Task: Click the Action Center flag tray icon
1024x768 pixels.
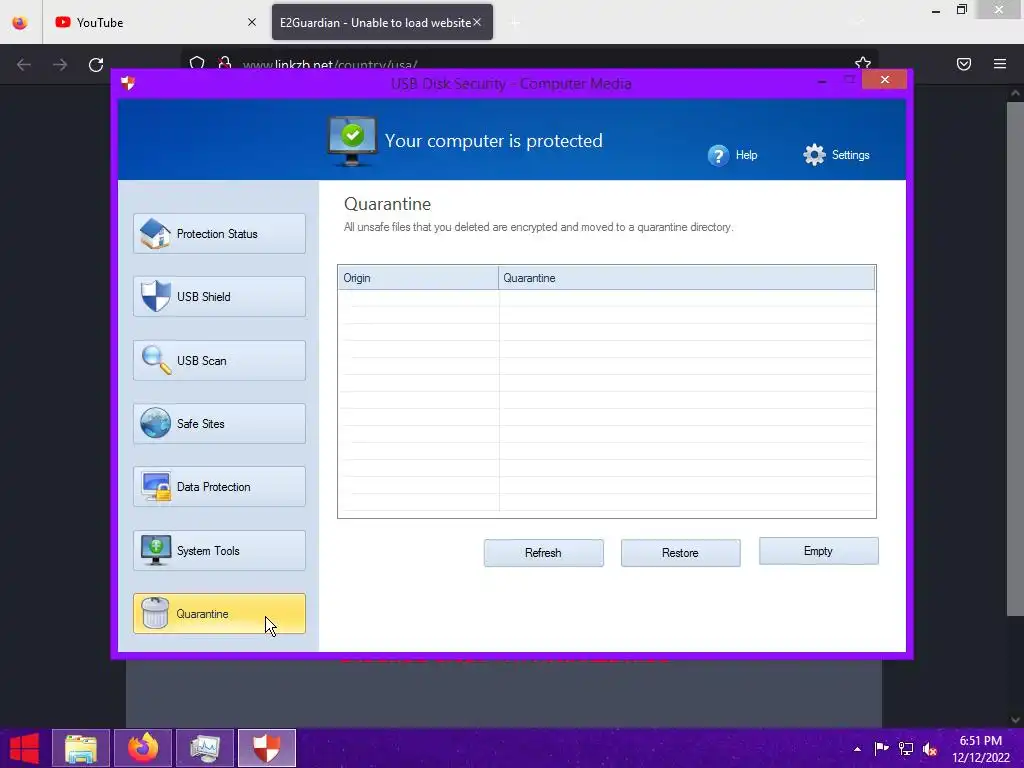Action: tap(881, 749)
